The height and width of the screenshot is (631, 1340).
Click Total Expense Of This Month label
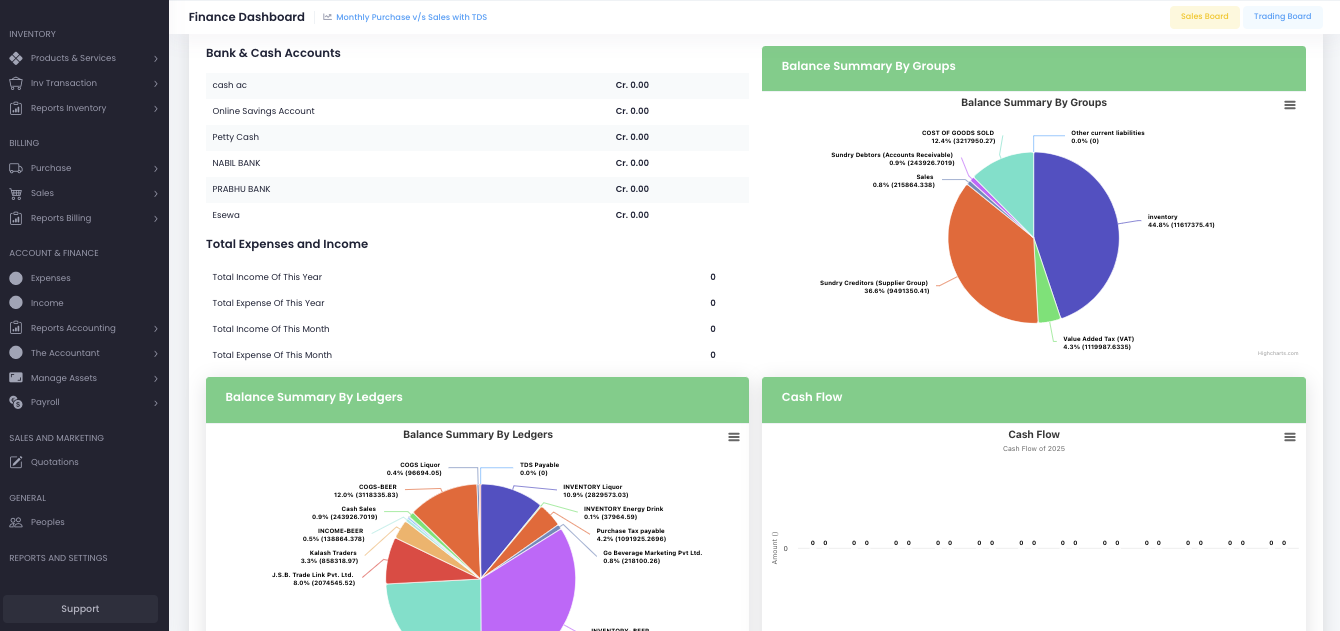click(272, 355)
